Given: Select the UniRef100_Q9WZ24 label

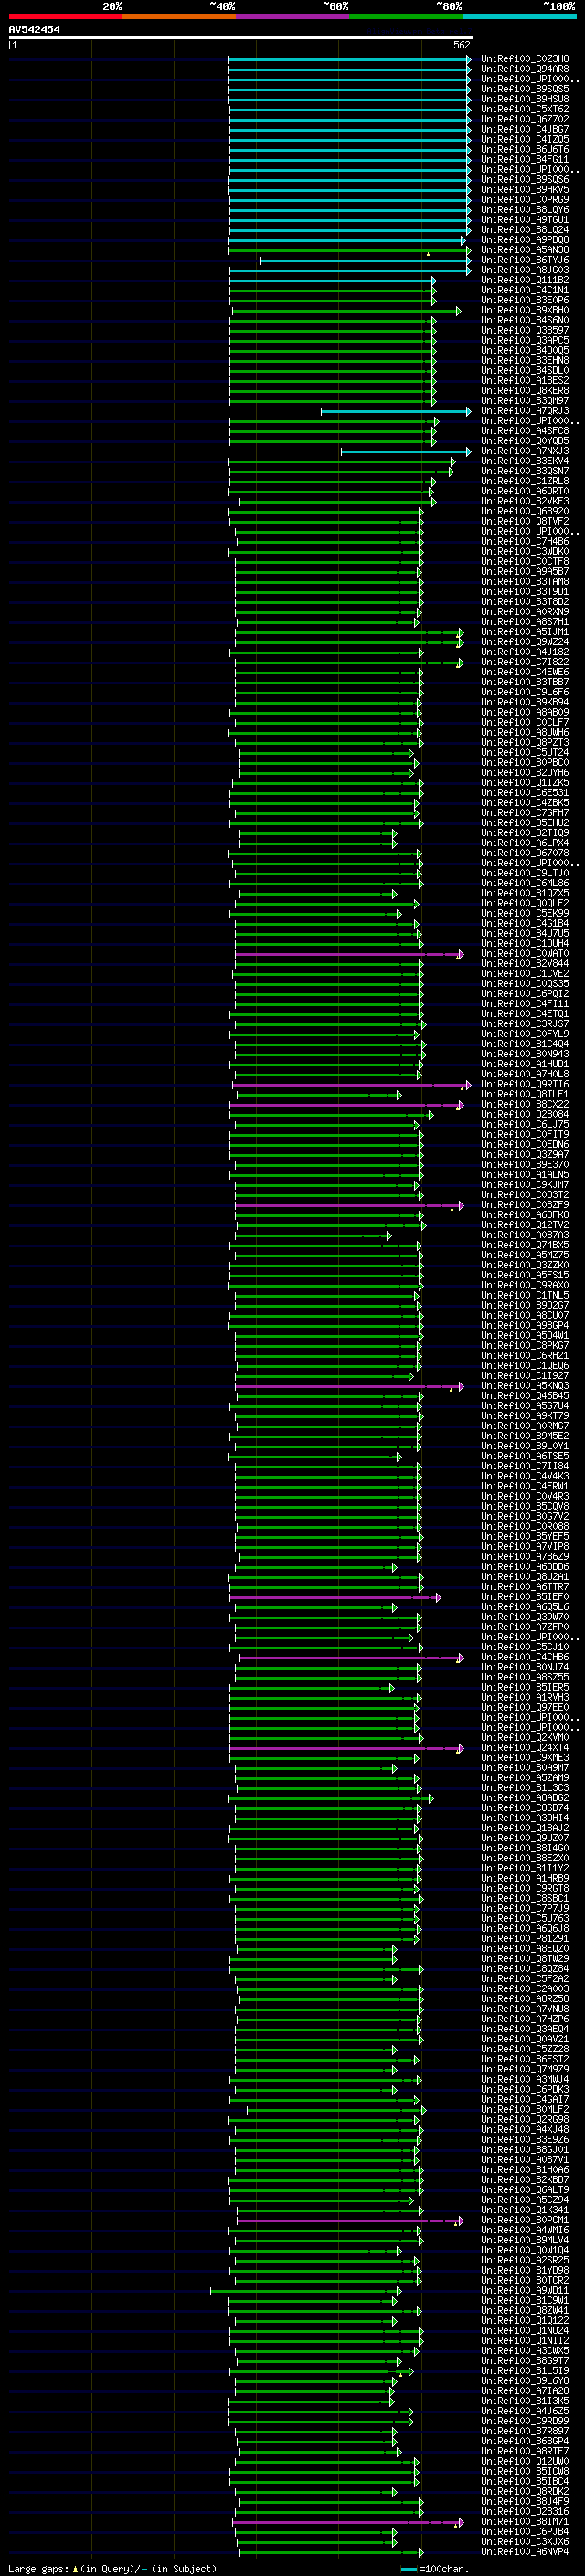Looking at the screenshot, I should (525, 642).
